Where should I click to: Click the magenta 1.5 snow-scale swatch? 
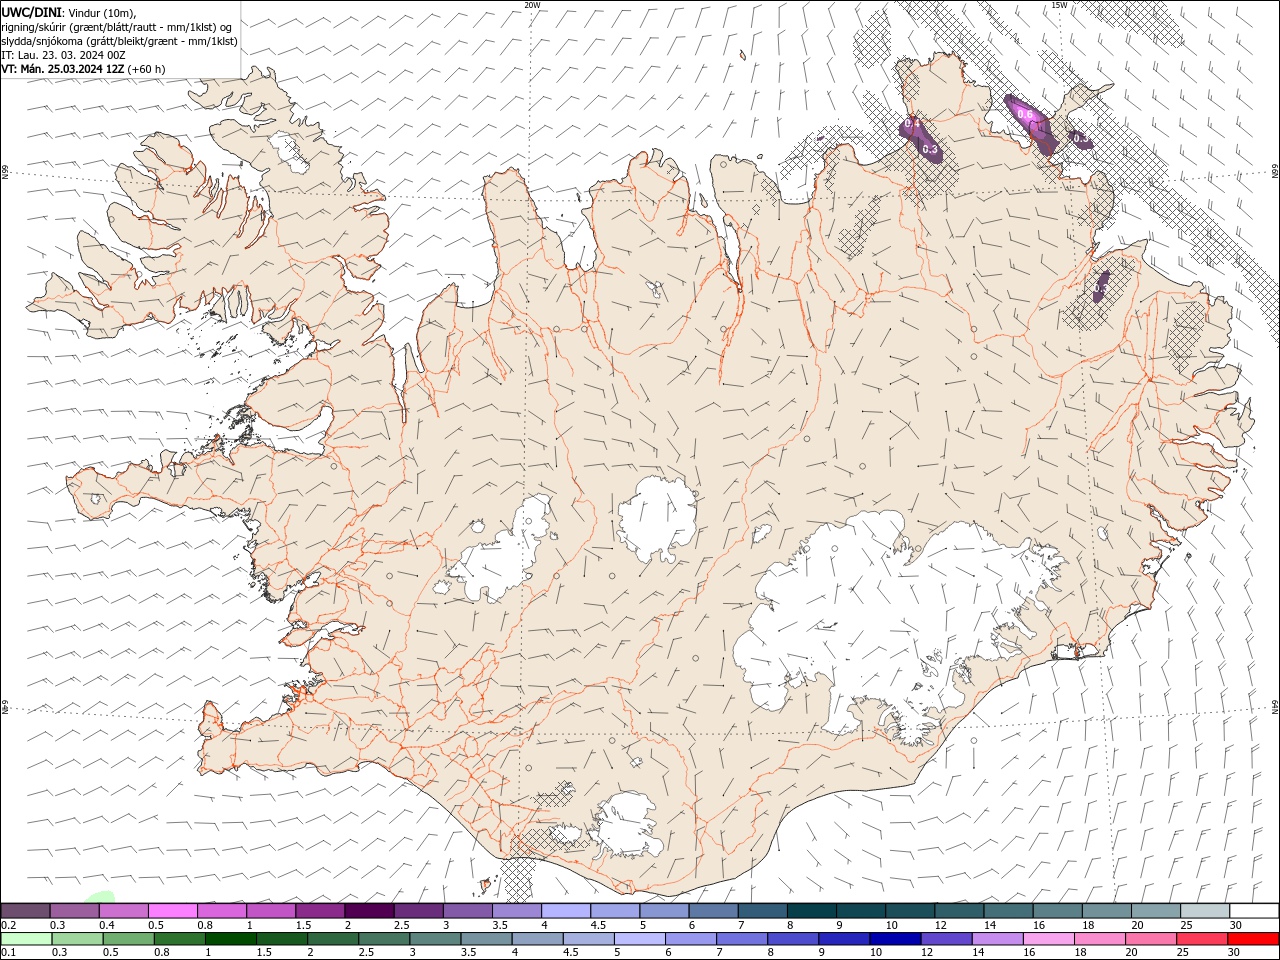pyautogui.click(x=320, y=911)
